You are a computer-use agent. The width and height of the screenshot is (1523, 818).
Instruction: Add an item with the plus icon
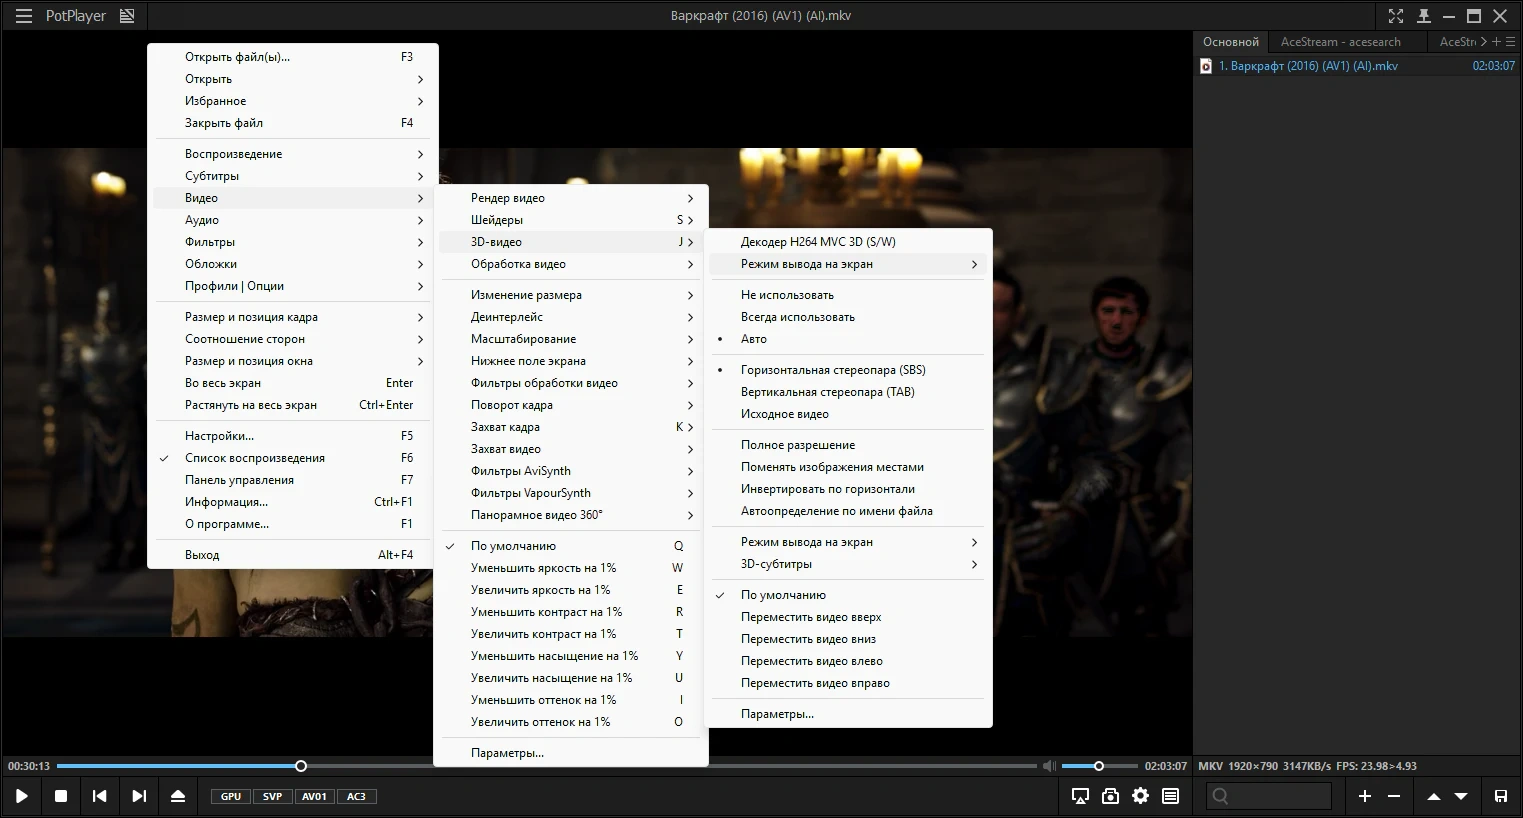pyautogui.click(x=1365, y=796)
